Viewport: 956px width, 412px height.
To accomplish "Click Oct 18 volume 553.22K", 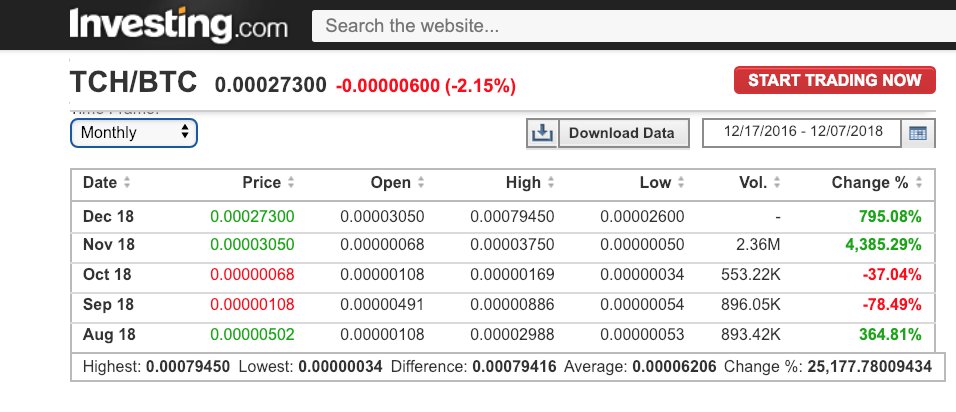I will click(x=751, y=275).
